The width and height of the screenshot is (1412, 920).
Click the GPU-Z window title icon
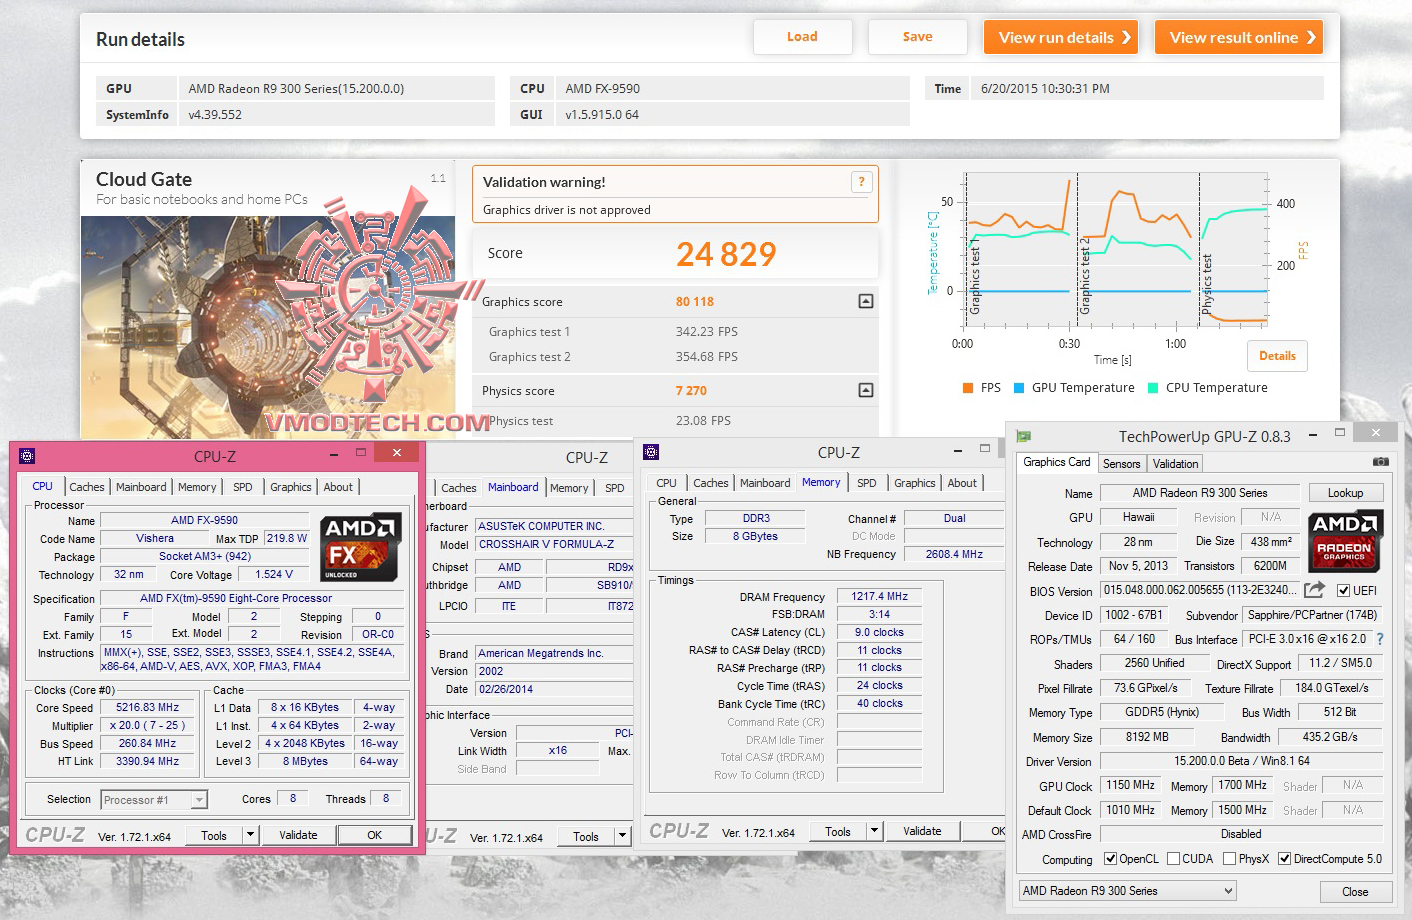click(x=1023, y=436)
